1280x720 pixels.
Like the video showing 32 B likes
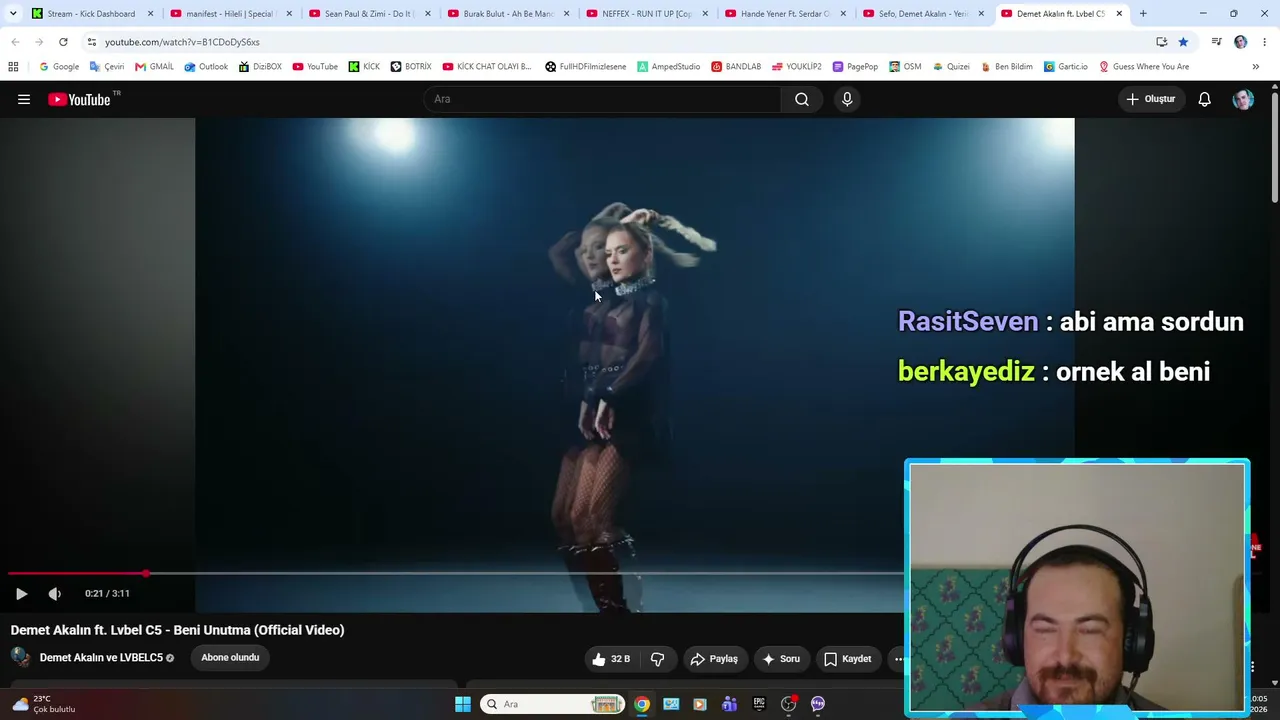point(611,659)
